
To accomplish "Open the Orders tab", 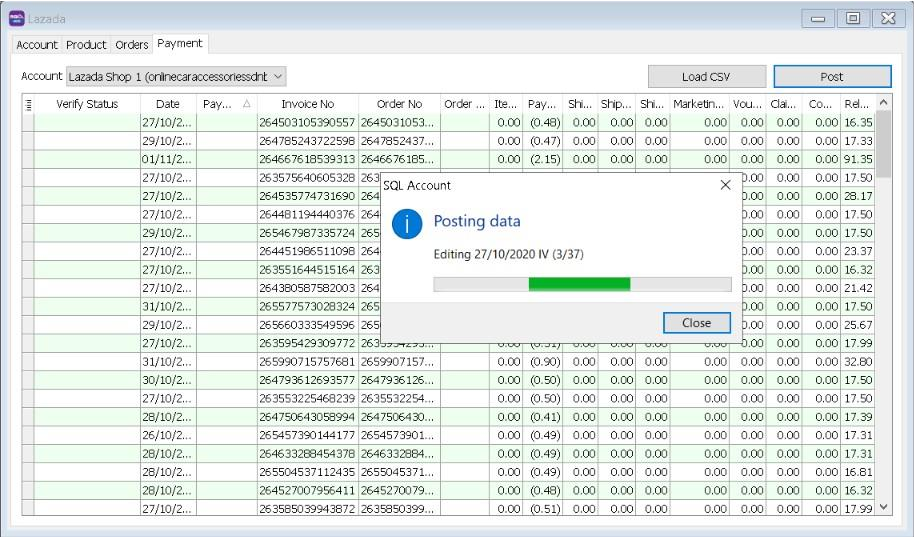I will tap(131, 45).
